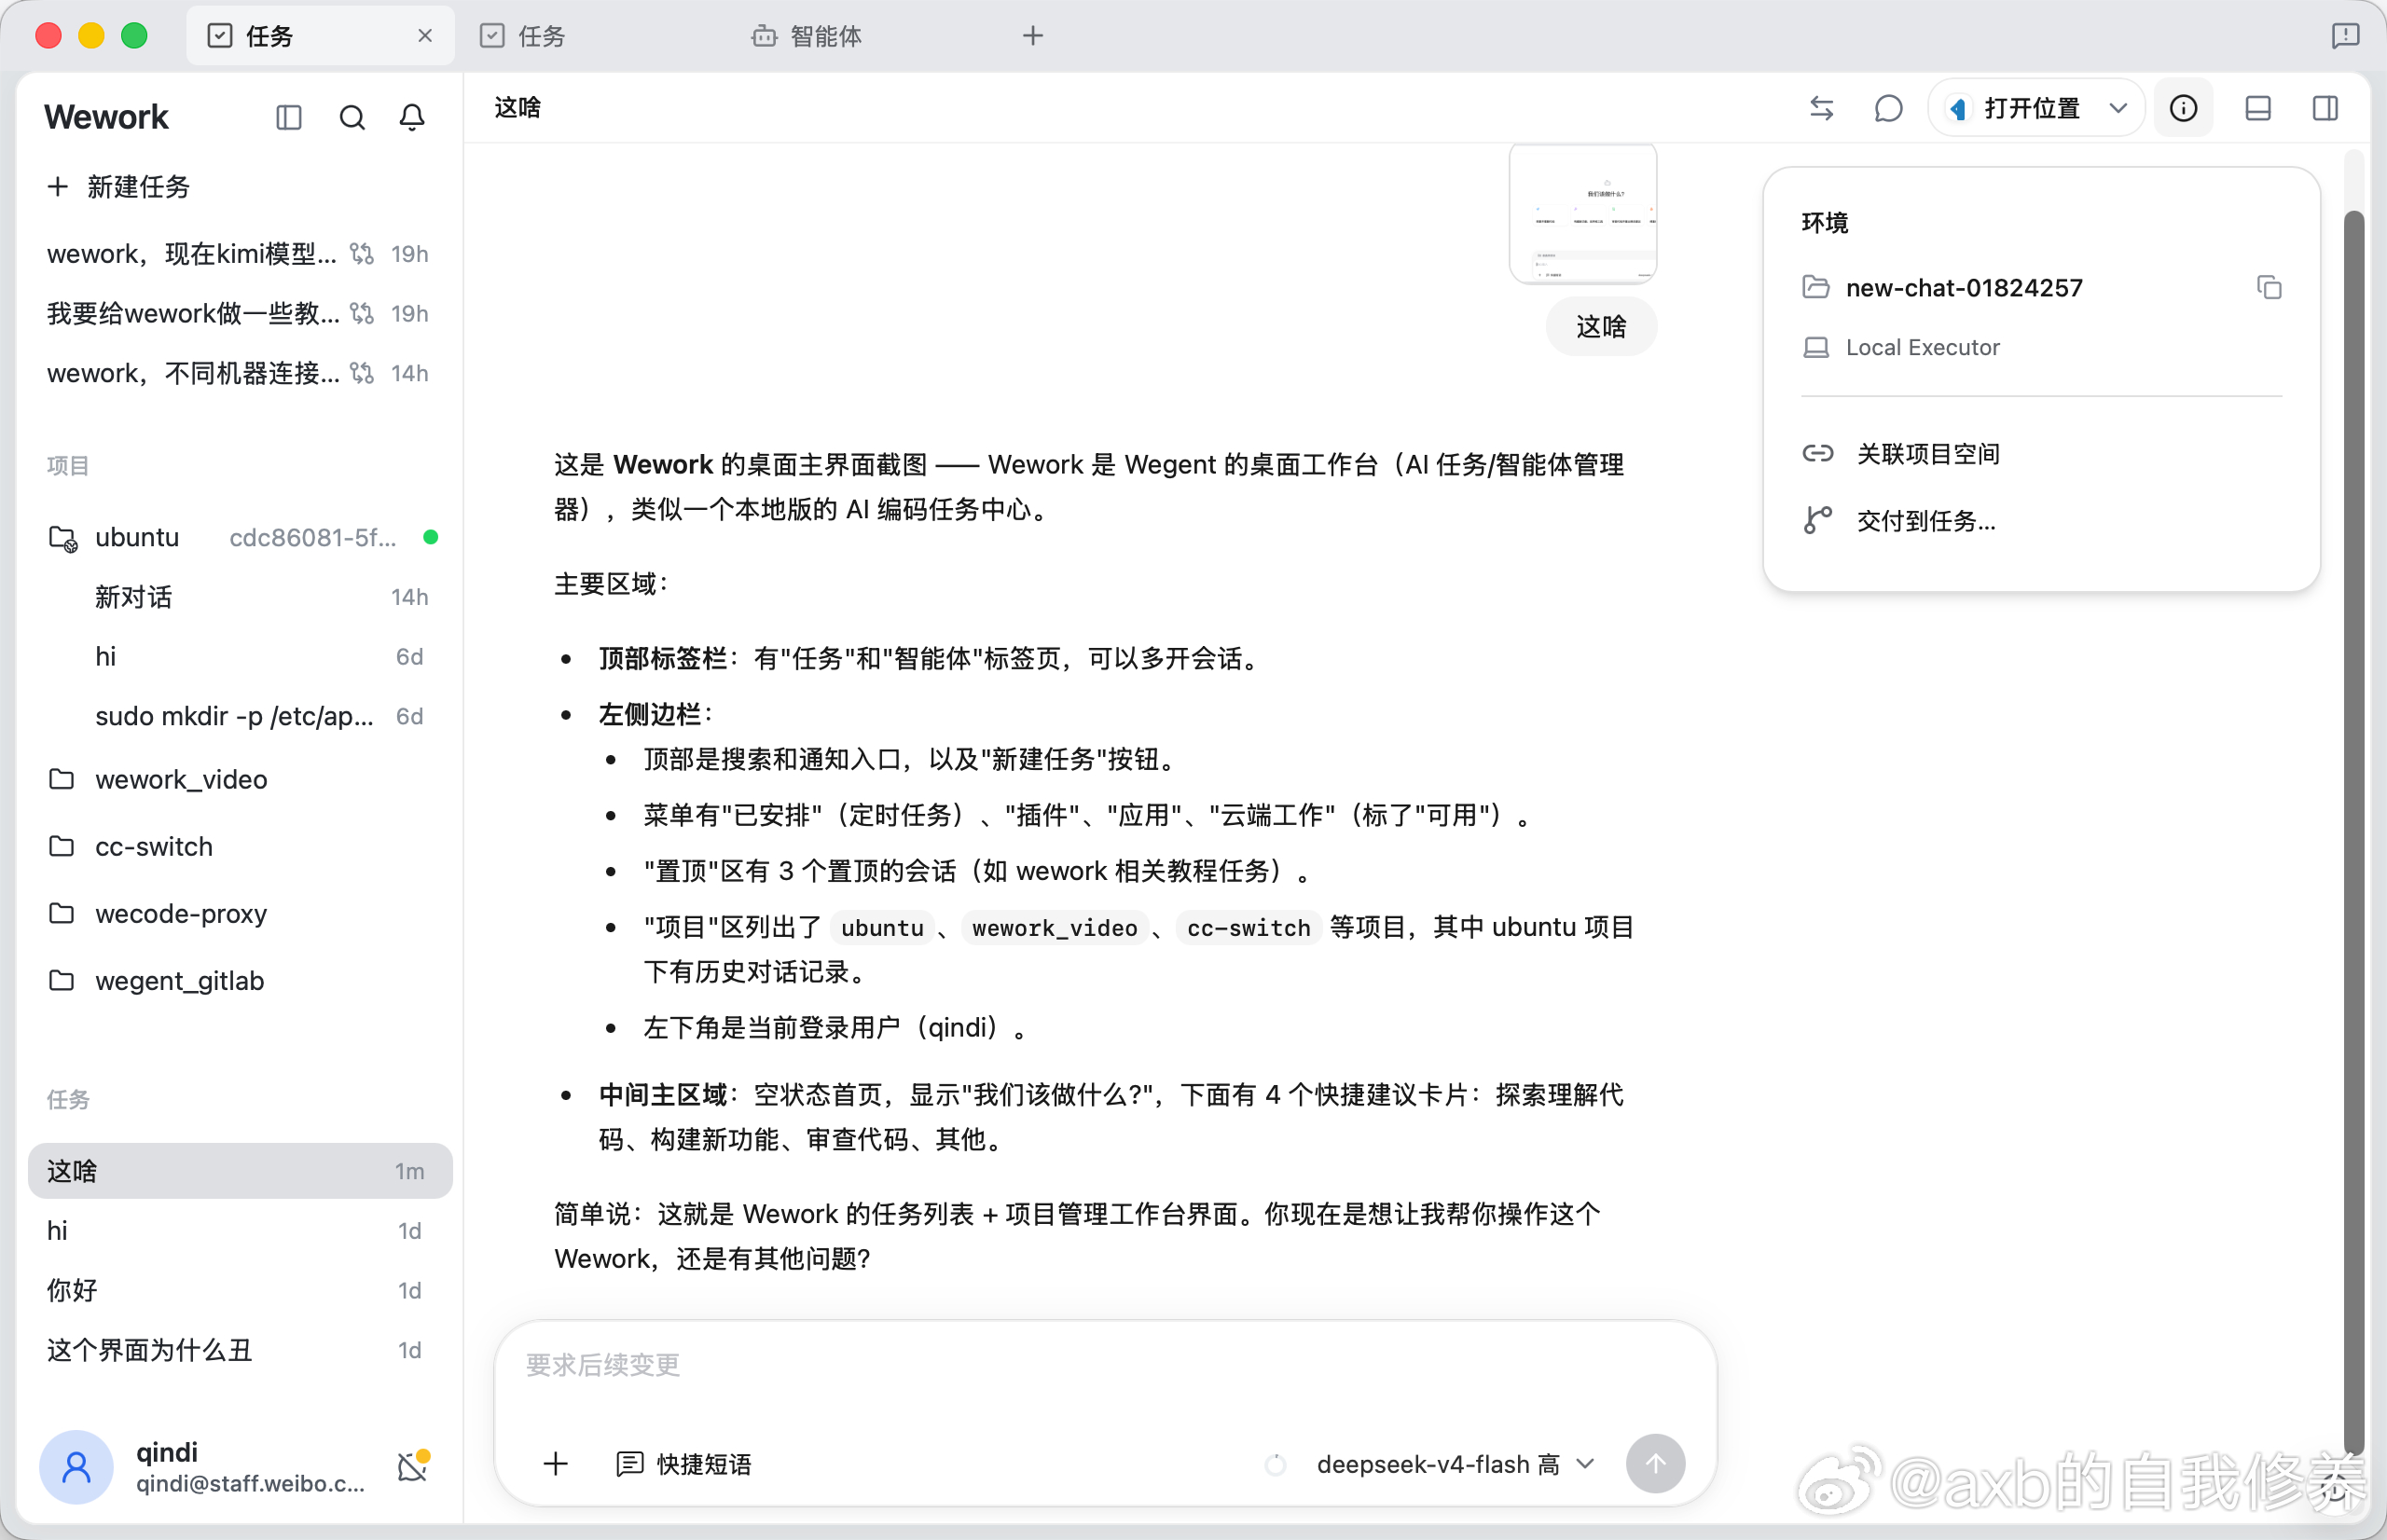Screen dimensions: 2387x1540
Task: Toggle the bottom panel layout icon
Action: (x=2258, y=108)
